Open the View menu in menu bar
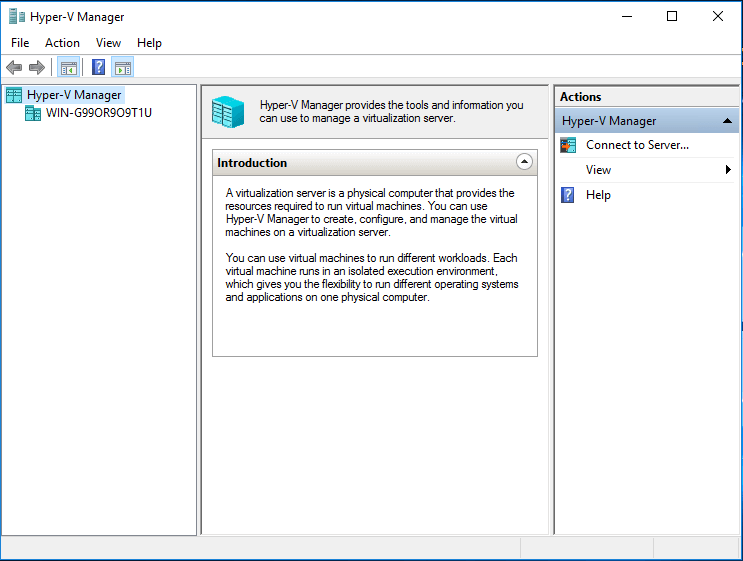743x561 pixels. [108, 43]
